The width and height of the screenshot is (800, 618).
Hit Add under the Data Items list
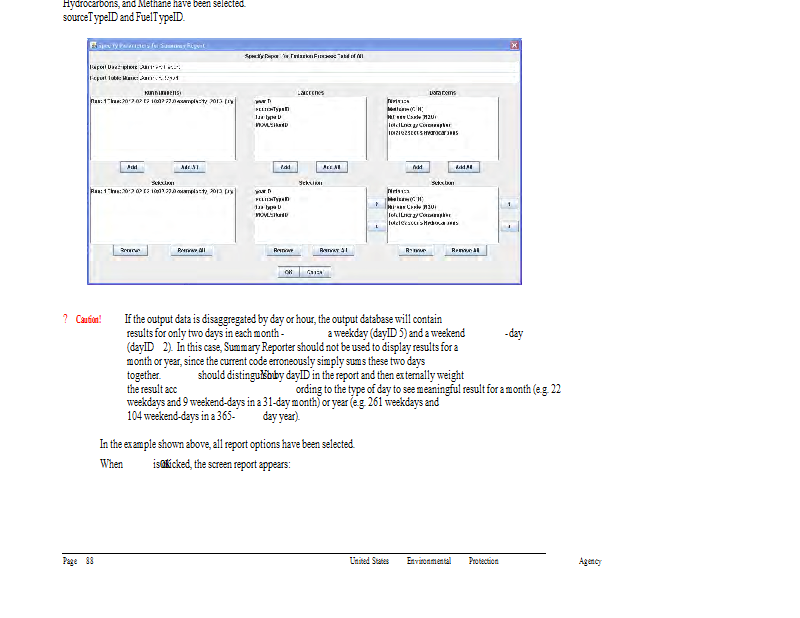click(x=418, y=167)
